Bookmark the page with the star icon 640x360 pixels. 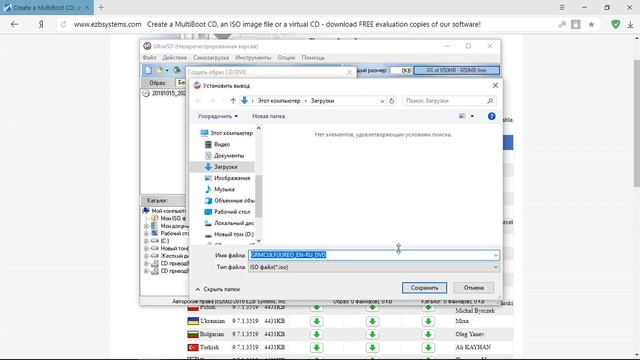[x=591, y=24]
